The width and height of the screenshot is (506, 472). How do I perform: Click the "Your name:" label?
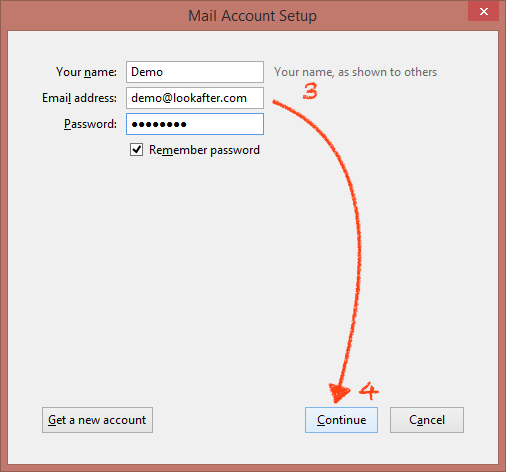(x=86, y=72)
